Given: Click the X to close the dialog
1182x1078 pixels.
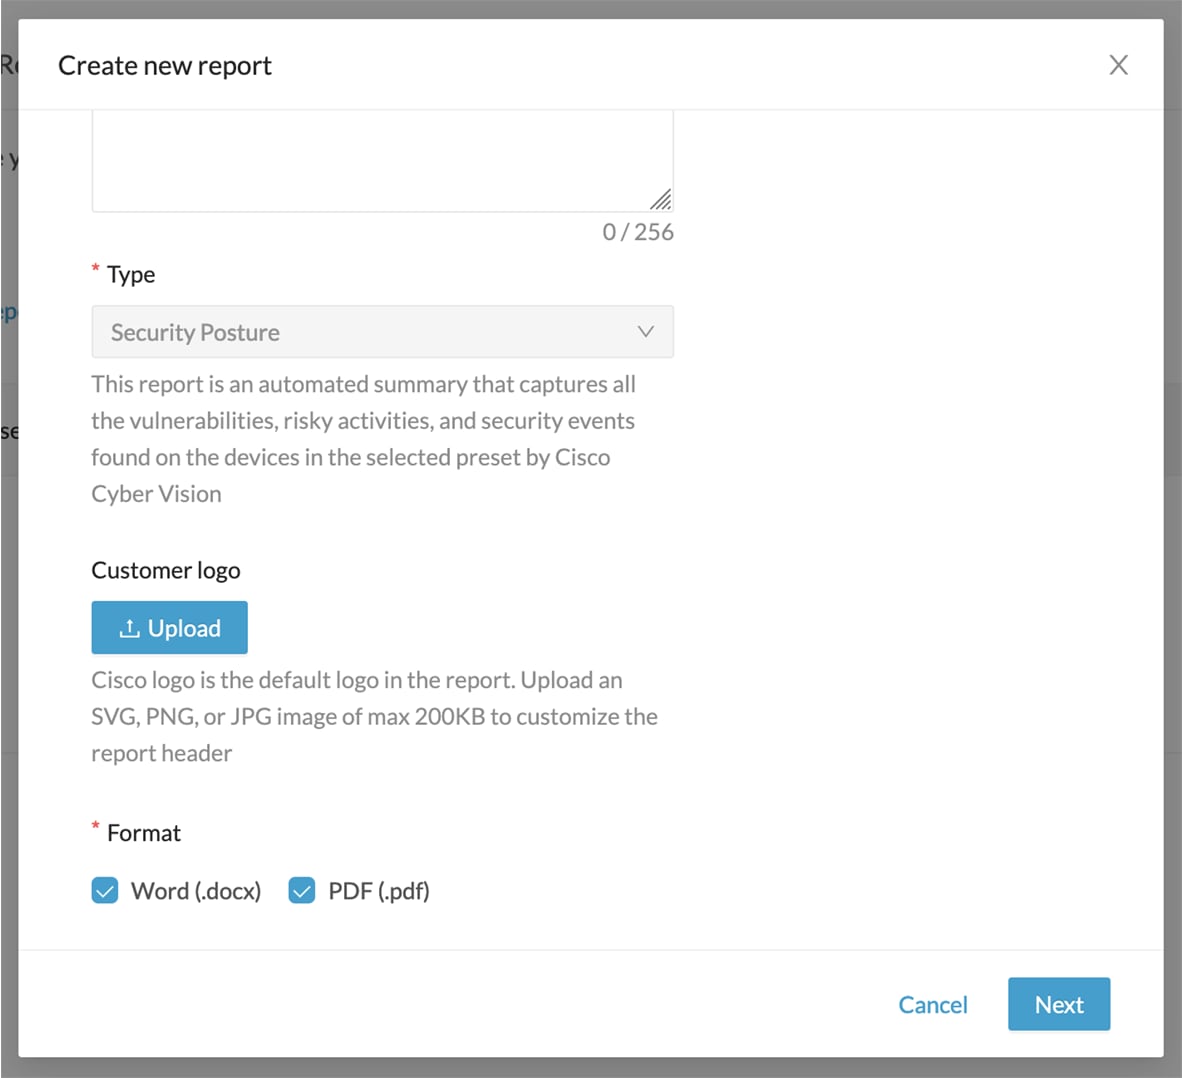Looking at the screenshot, I should point(1118,64).
